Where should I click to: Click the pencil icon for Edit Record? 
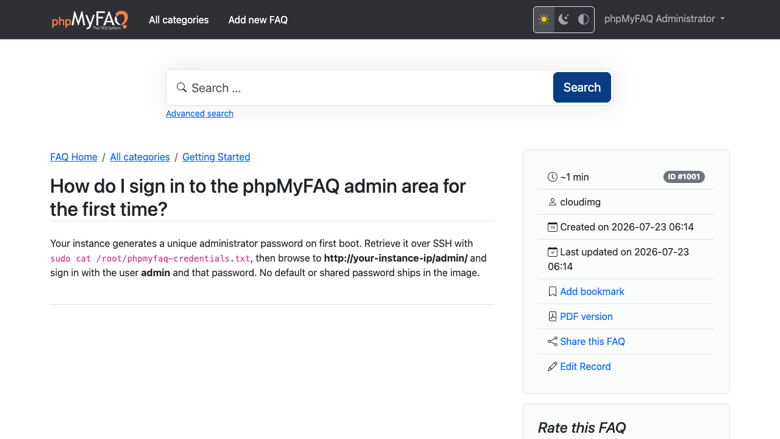[x=552, y=366]
